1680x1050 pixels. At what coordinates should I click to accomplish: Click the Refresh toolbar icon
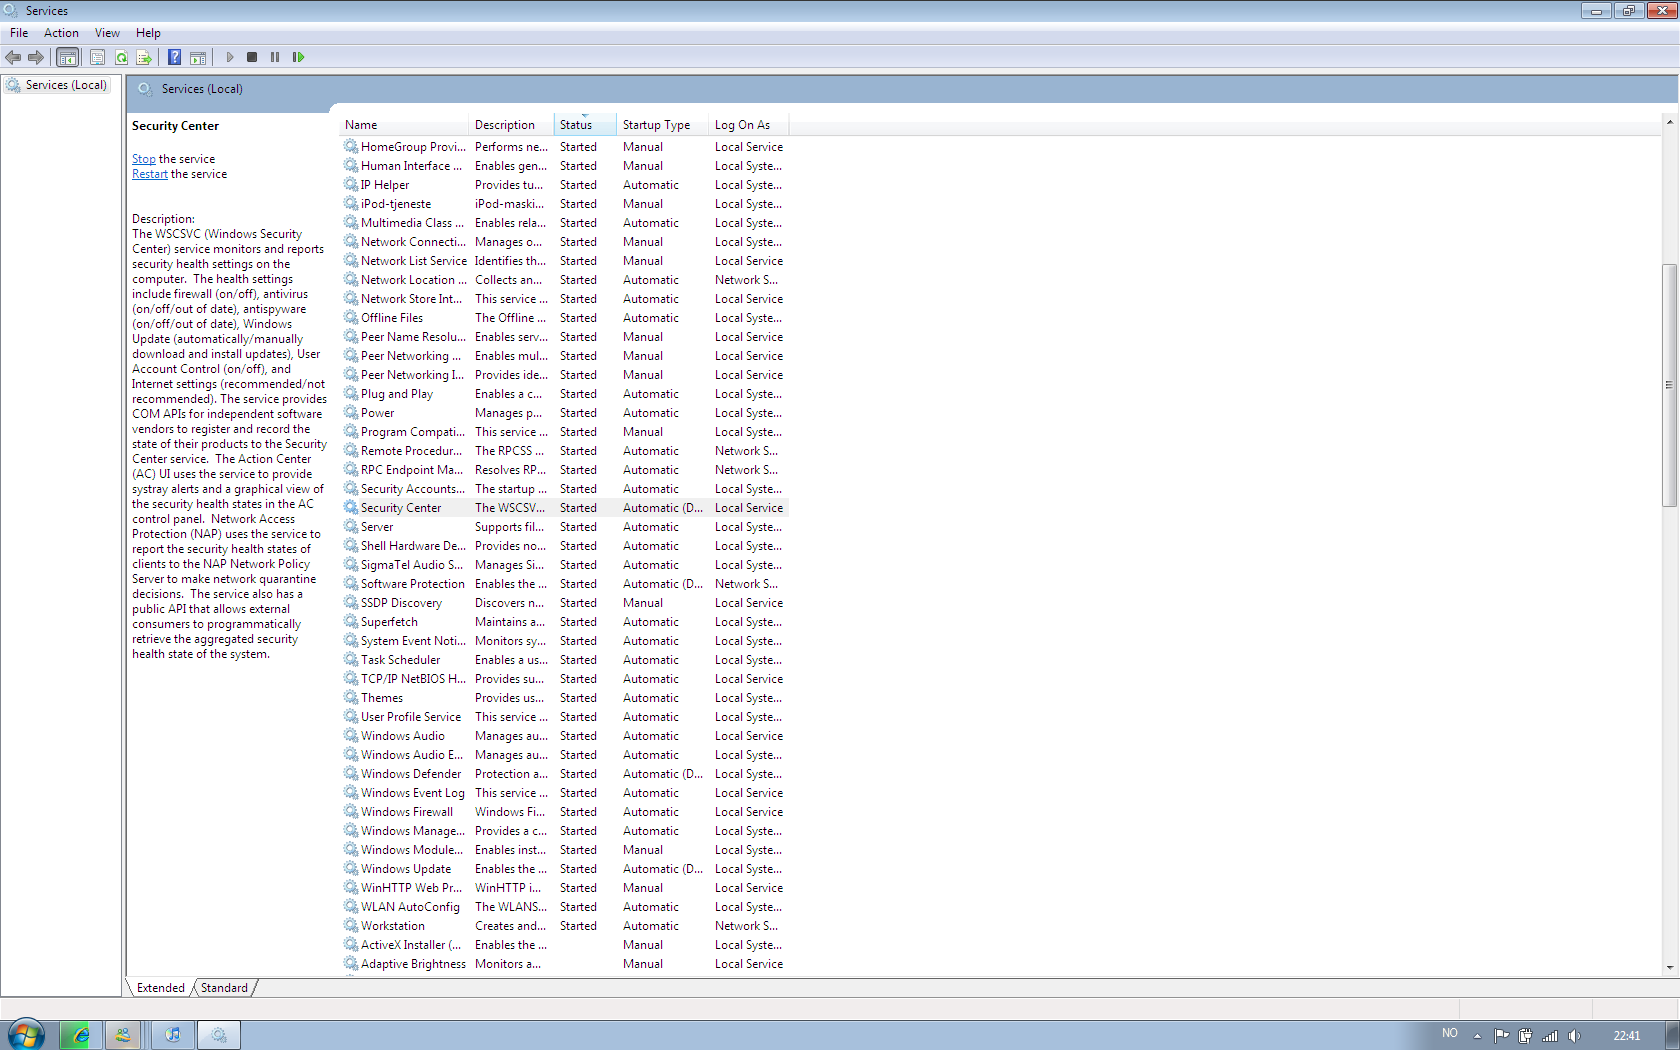click(x=121, y=57)
